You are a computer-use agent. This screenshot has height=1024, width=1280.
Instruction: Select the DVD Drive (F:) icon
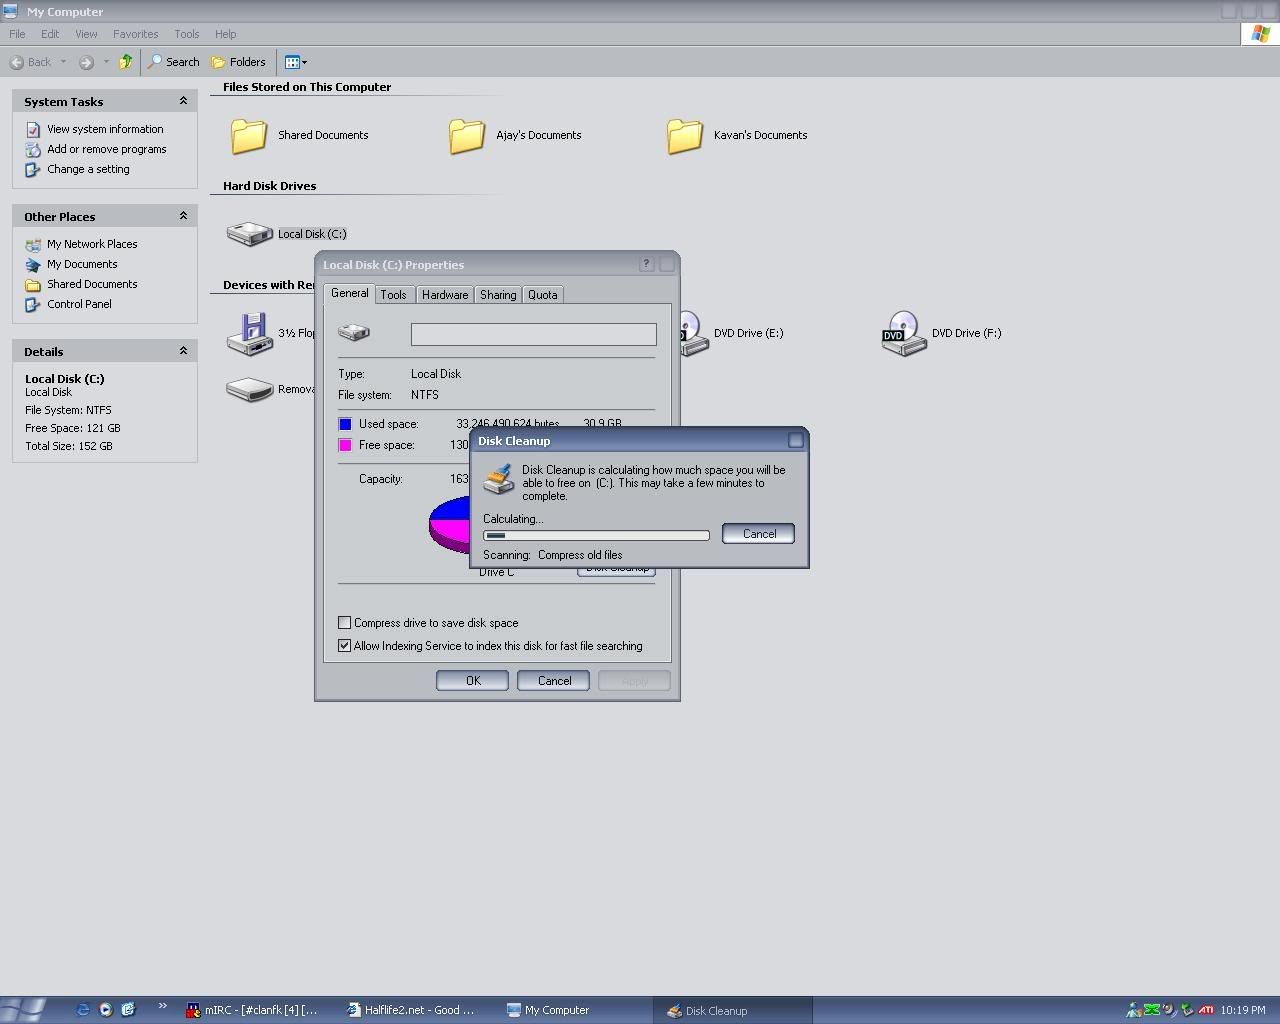pyautogui.click(x=904, y=333)
